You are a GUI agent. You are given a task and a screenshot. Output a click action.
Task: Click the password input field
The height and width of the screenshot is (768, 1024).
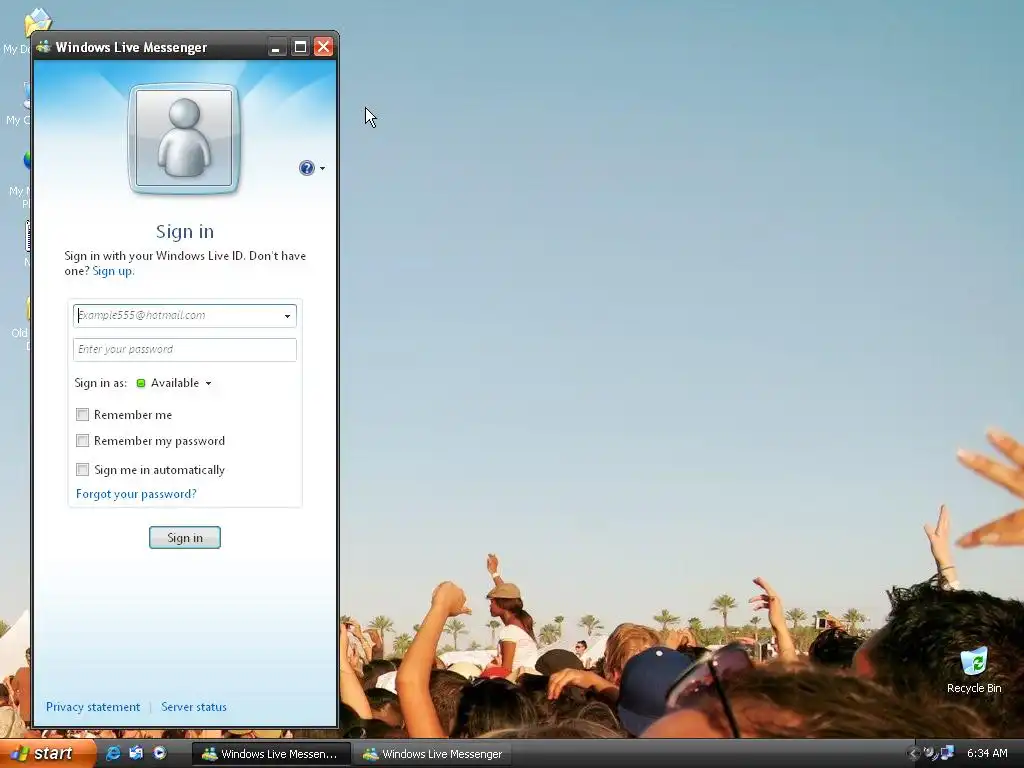click(x=185, y=349)
